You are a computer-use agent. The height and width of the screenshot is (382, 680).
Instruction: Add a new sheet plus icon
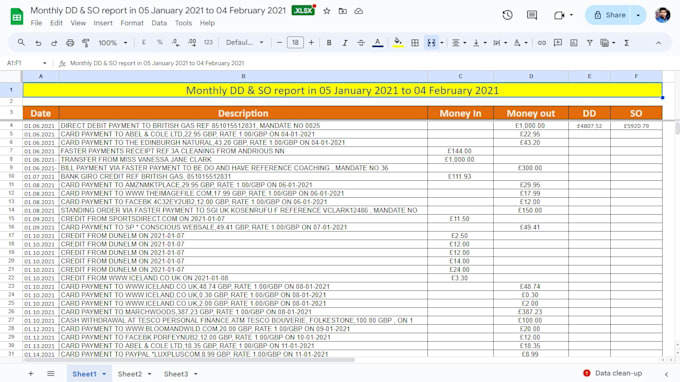point(31,373)
